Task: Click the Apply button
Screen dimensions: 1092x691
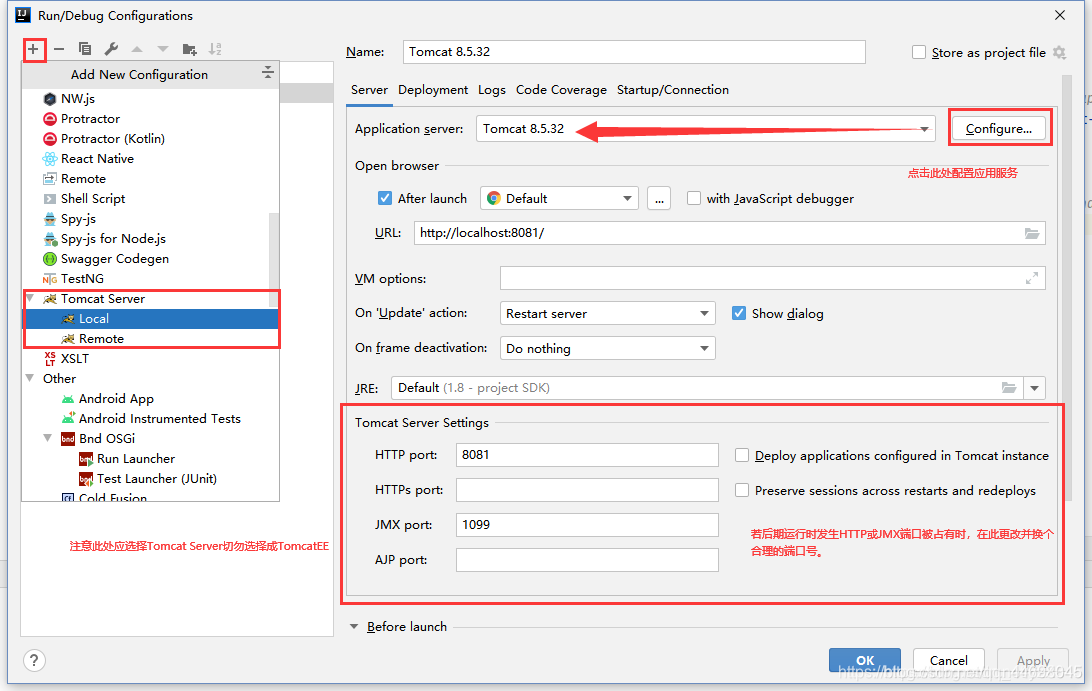Action: click(1034, 660)
